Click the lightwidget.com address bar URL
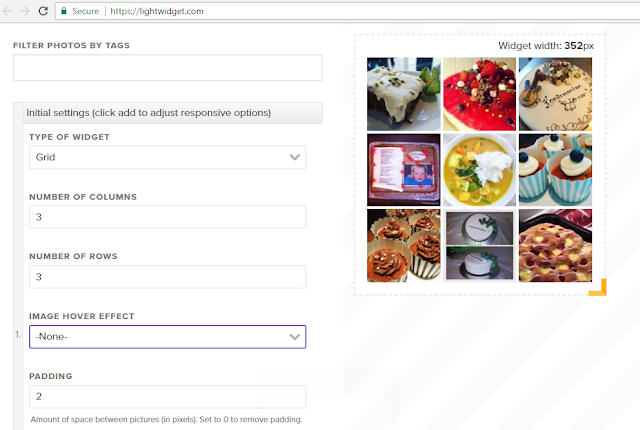This screenshot has height=430, width=640. click(157, 11)
